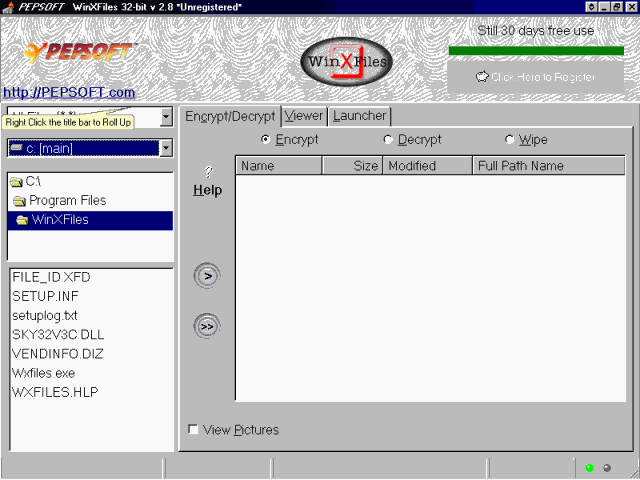Click the green status indicator light

590,468
